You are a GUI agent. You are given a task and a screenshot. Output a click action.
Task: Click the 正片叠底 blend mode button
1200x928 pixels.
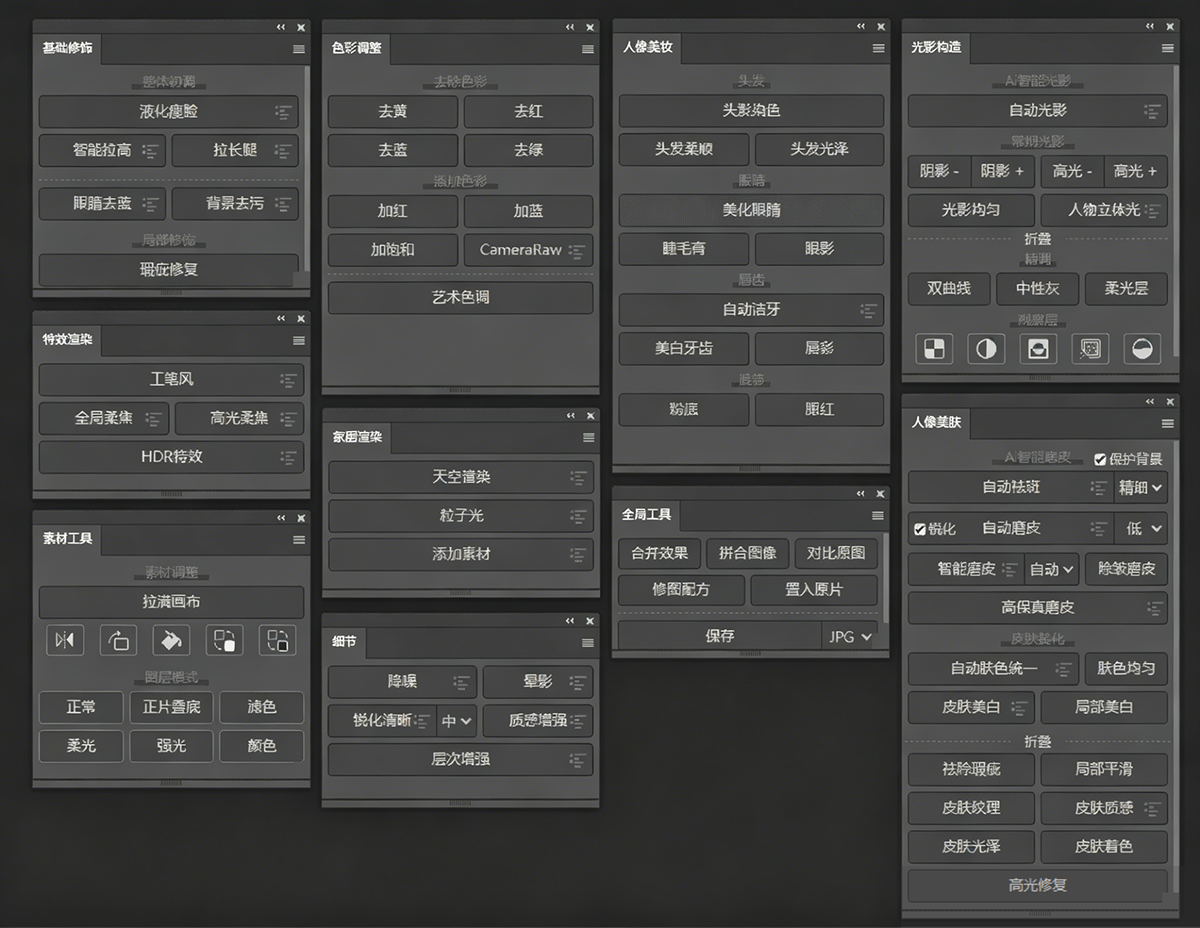point(171,707)
